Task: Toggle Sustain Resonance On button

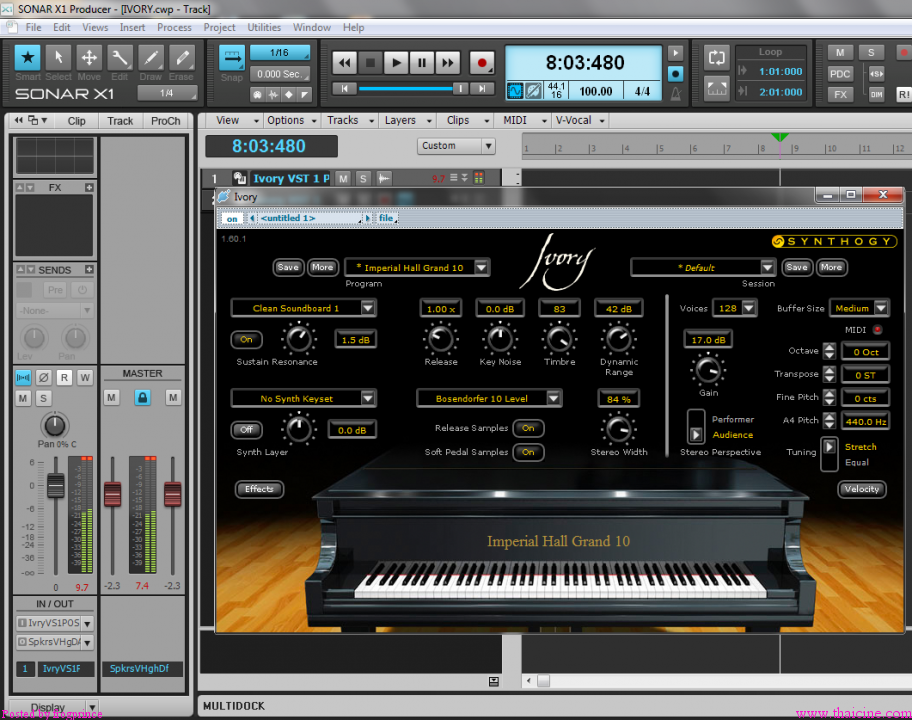Action: click(247, 339)
